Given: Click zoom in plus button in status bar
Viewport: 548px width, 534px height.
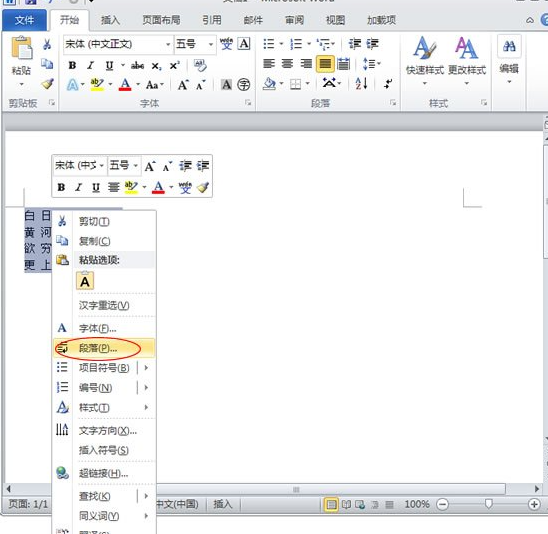Looking at the screenshot, I should pos(534,504).
